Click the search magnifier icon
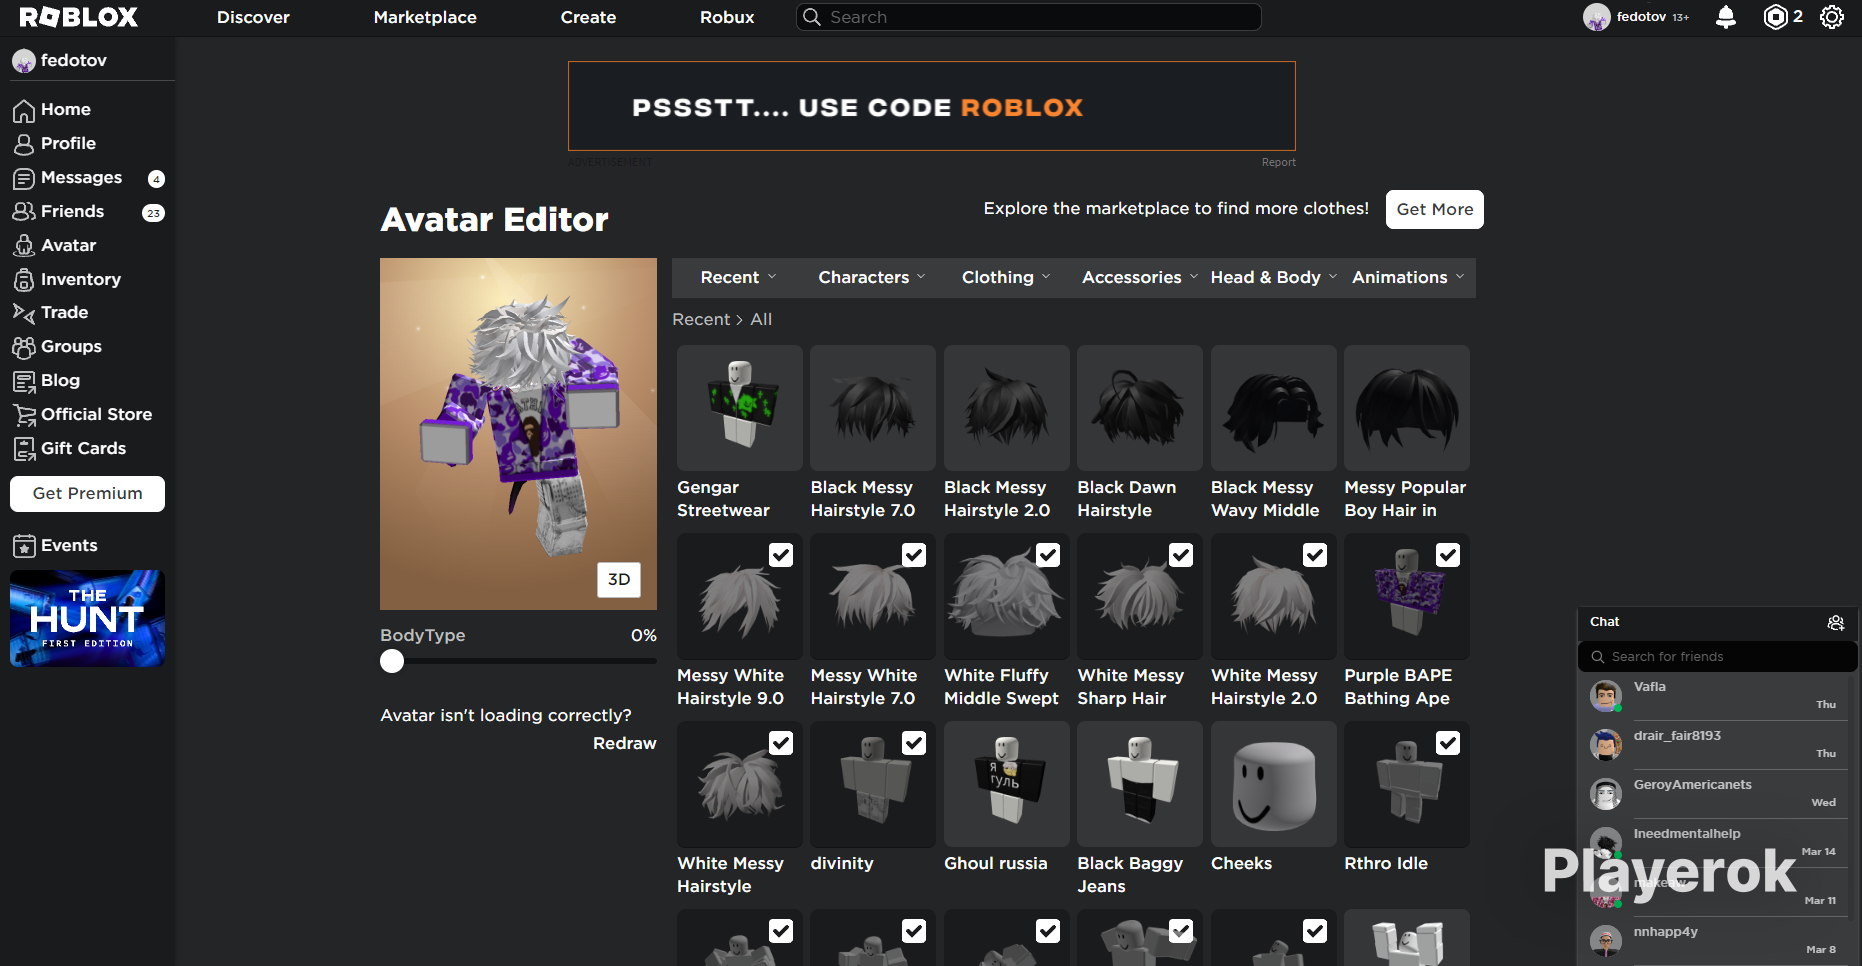The image size is (1862, 966). 812,17
